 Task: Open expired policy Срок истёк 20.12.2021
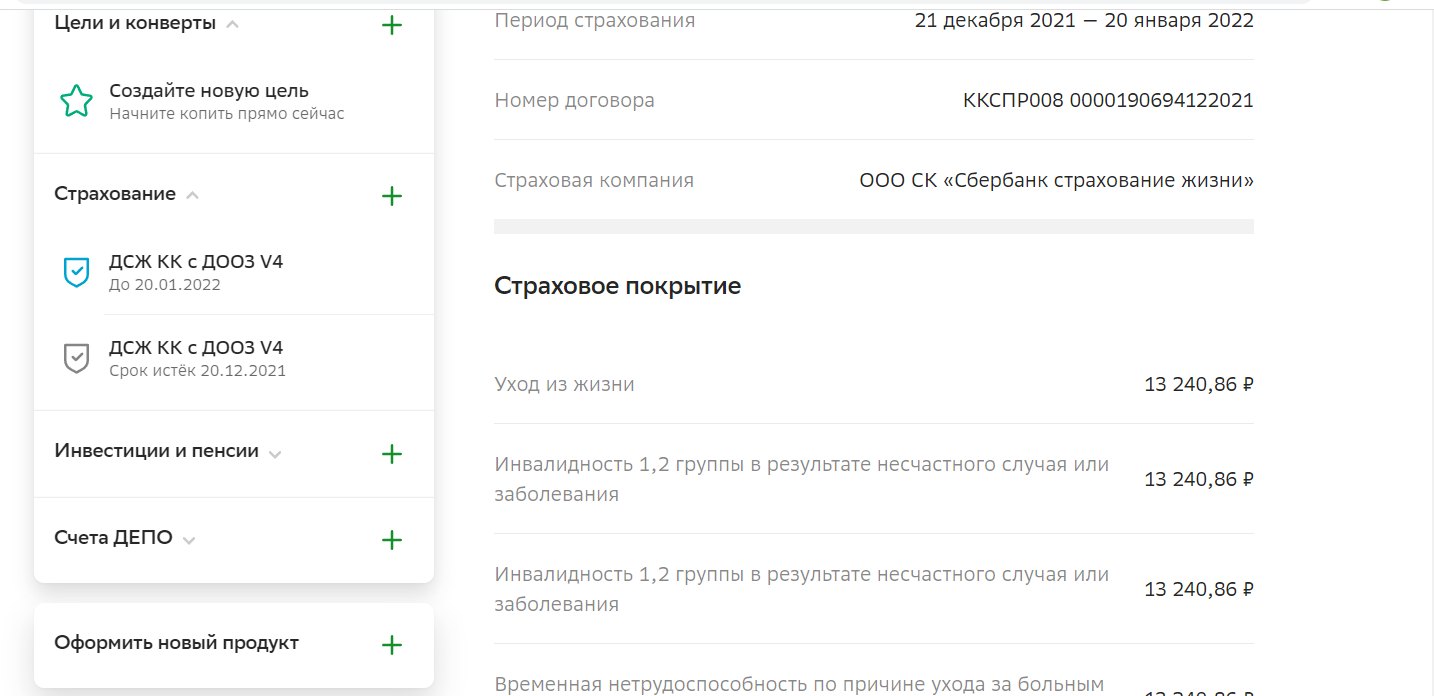[197, 359]
